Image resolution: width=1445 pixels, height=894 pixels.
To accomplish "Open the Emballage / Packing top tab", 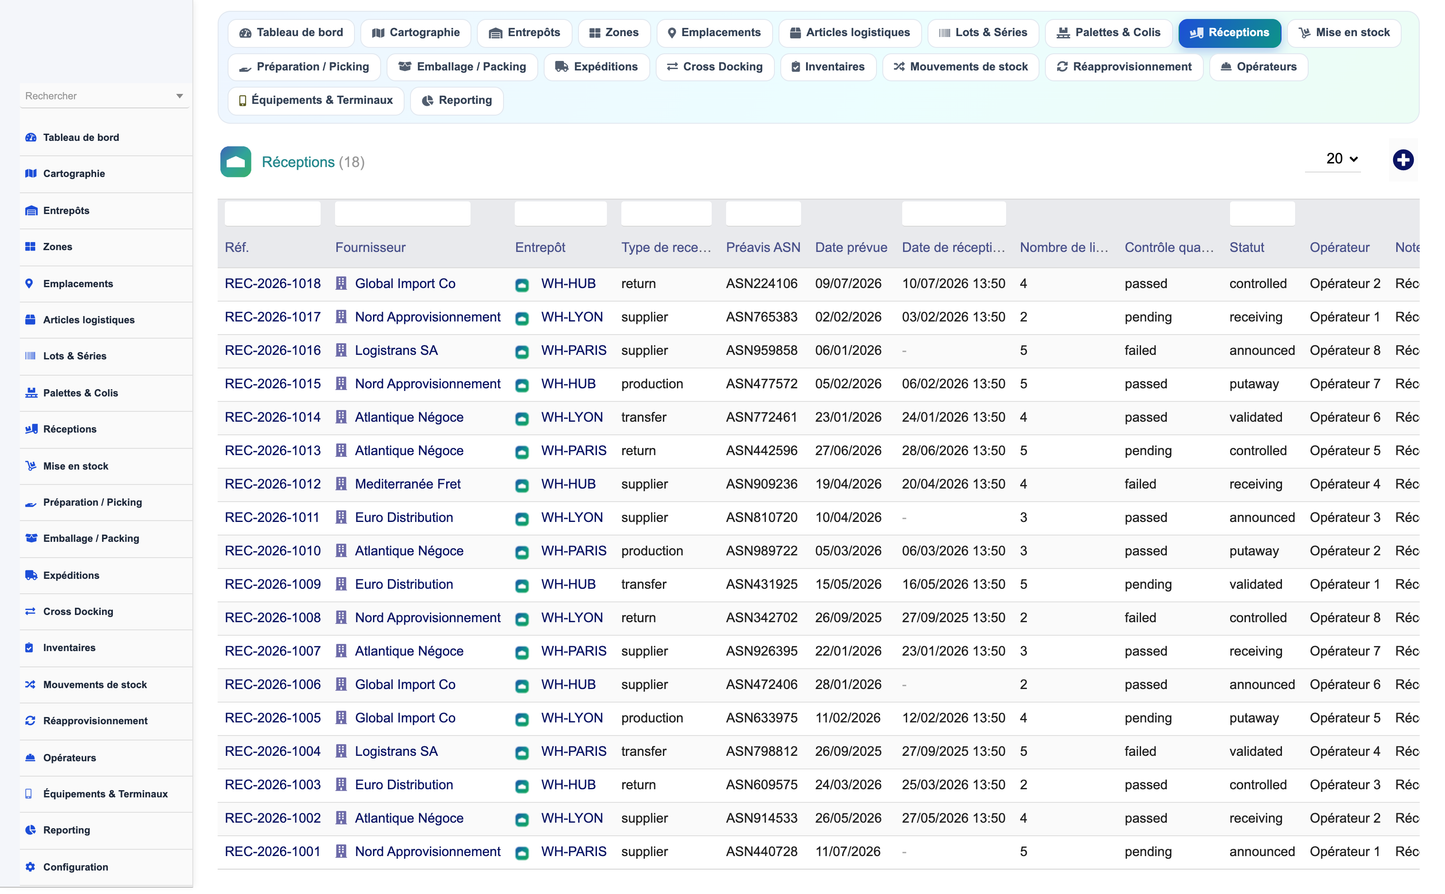I will [x=462, y=67].
